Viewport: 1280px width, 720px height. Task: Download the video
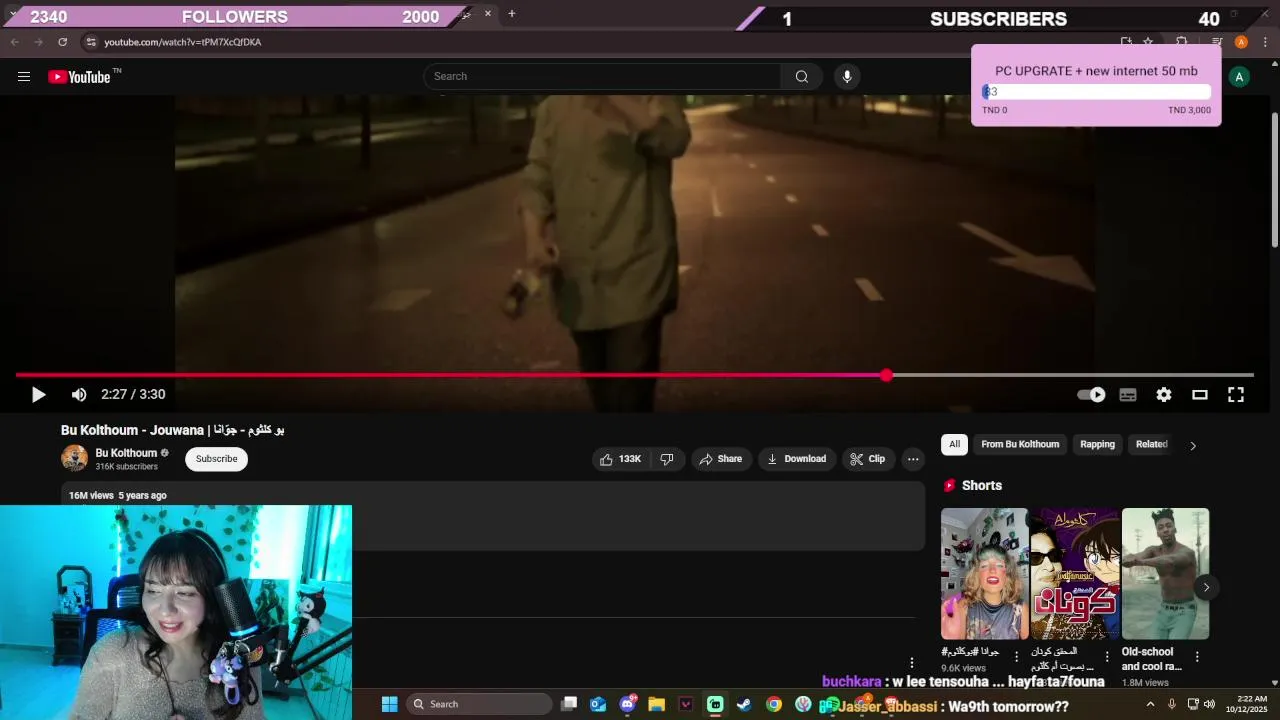click(797, 459)
